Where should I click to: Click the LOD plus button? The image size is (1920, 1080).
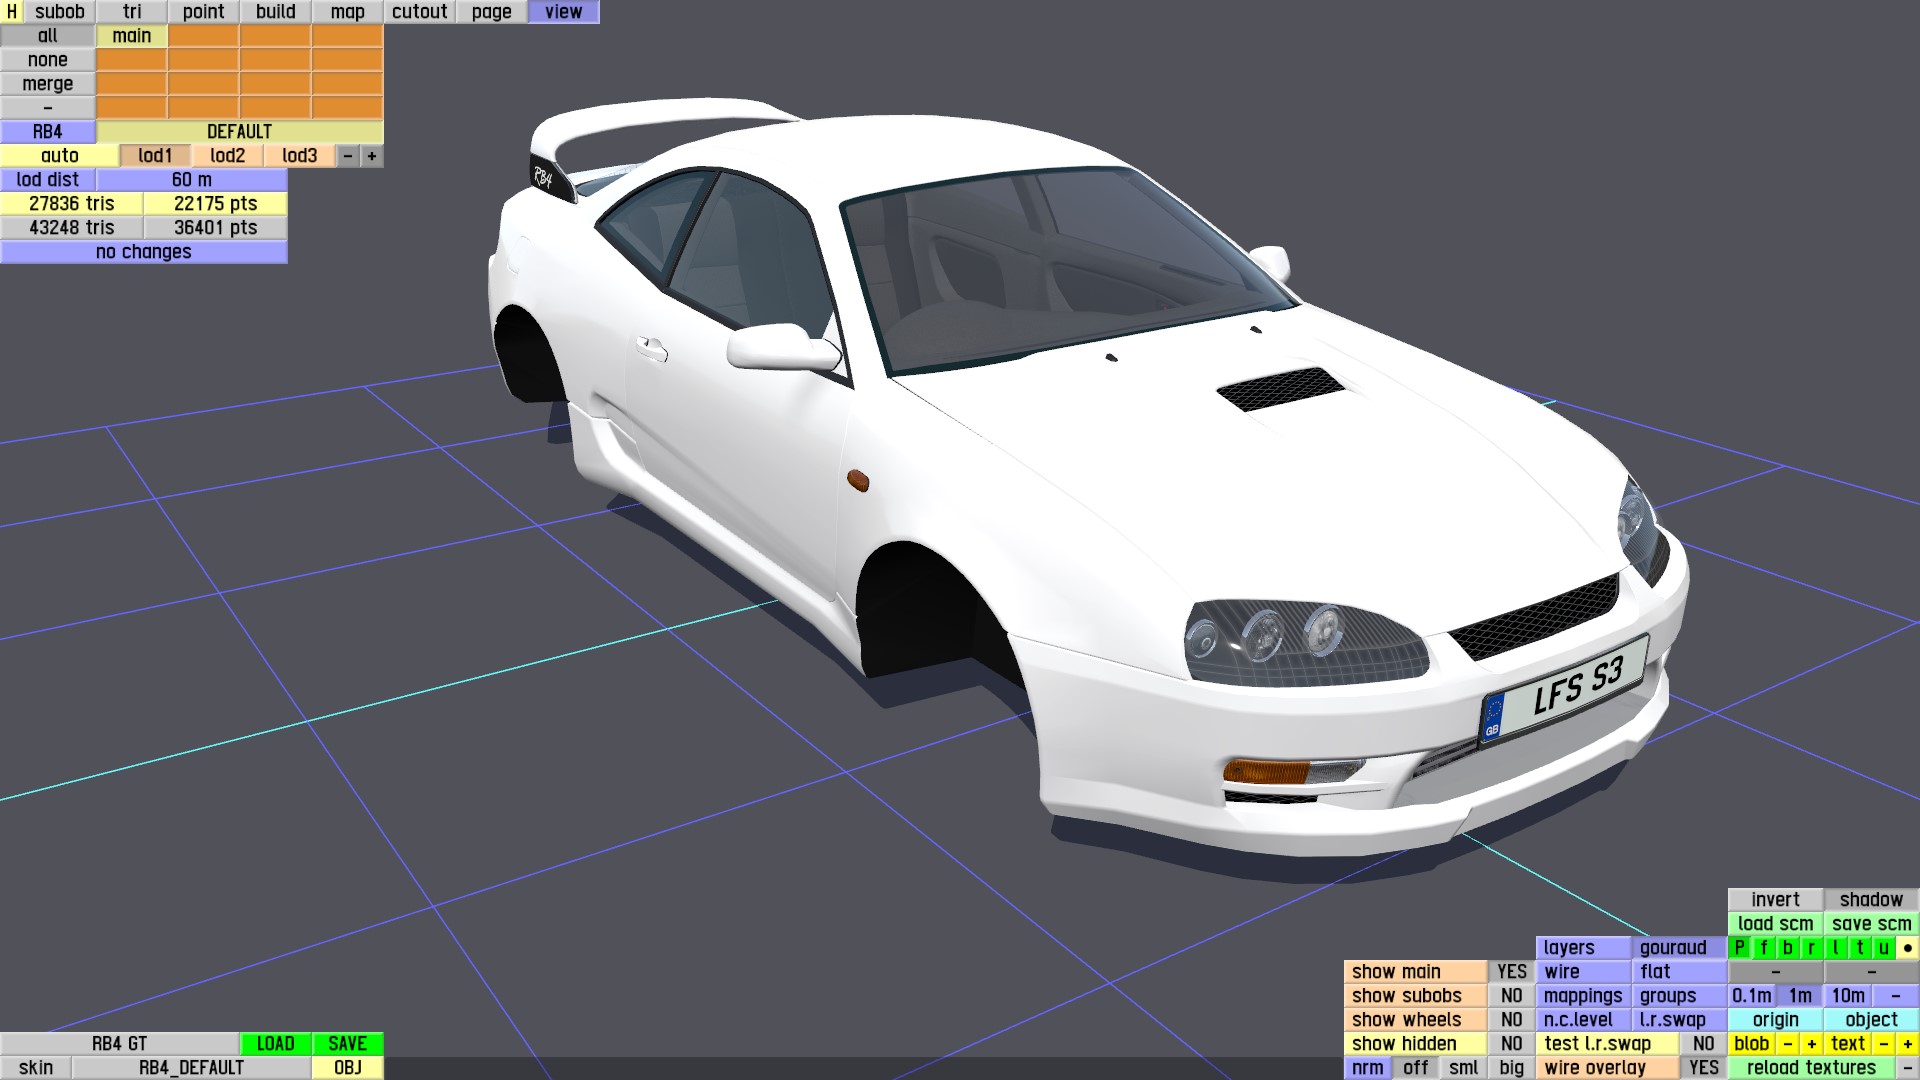coord(372,155)
